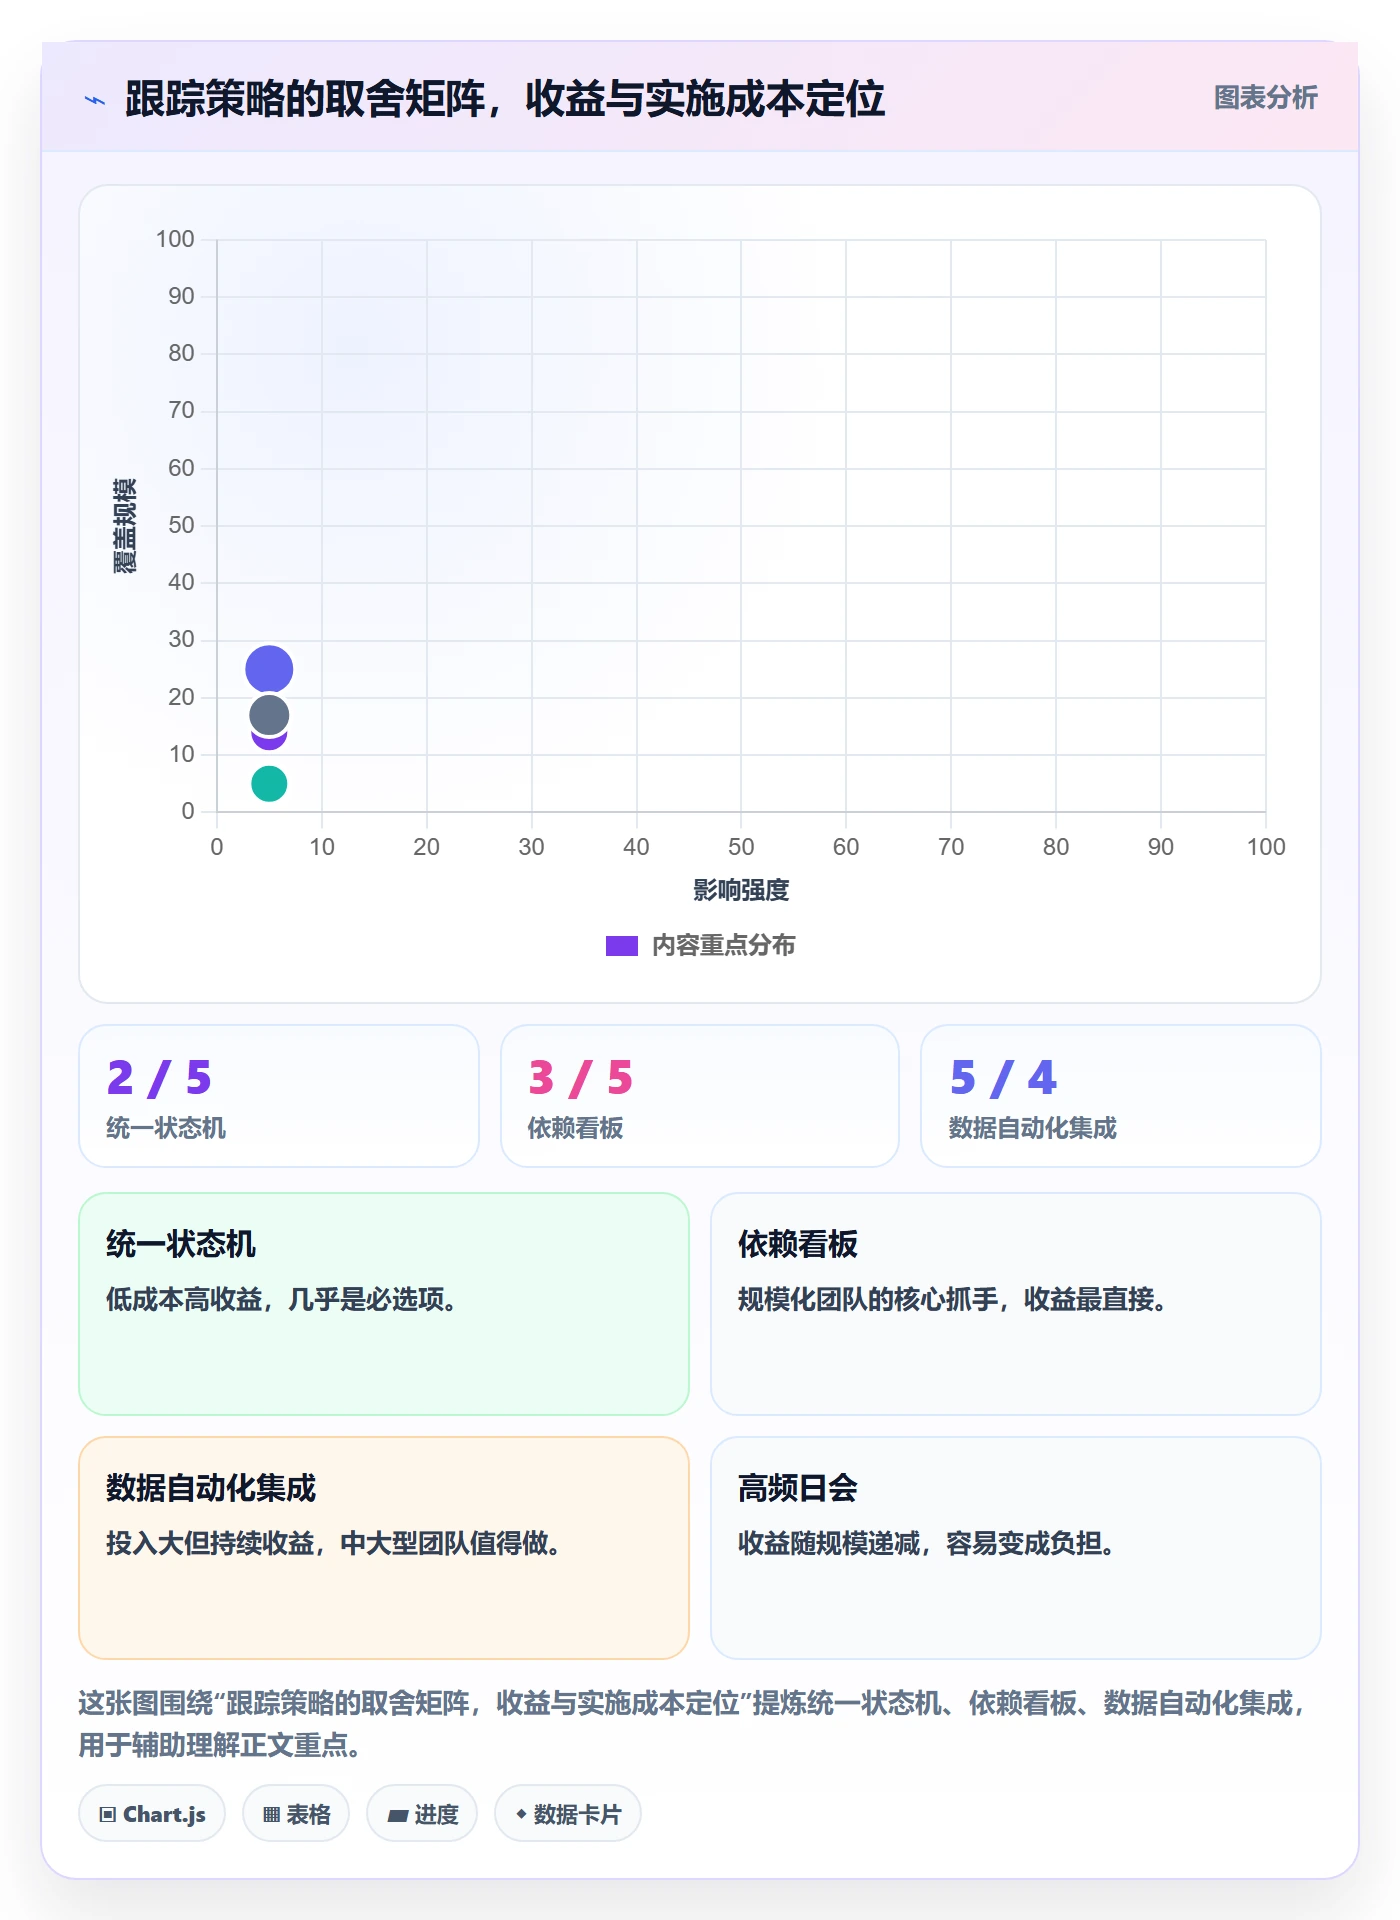The image size is (1400, 1920).
Task: Click the 图表分析 label in header
Action: (x=1265, y=98)
